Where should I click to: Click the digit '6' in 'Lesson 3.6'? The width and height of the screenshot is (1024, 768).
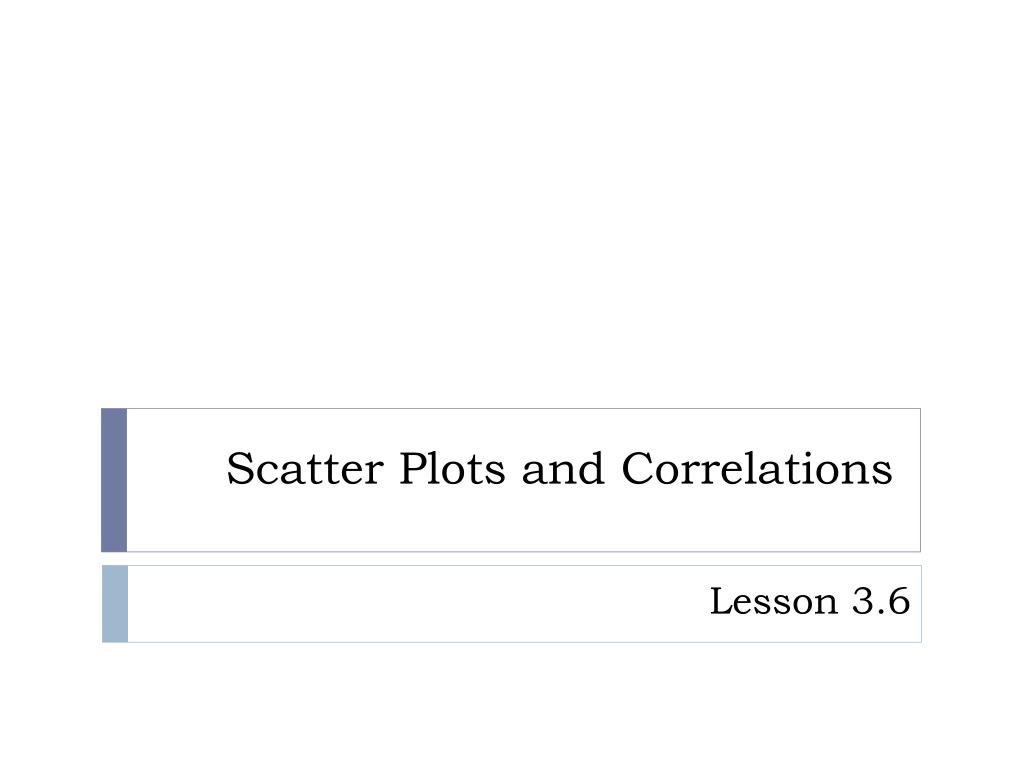point(899,601)
